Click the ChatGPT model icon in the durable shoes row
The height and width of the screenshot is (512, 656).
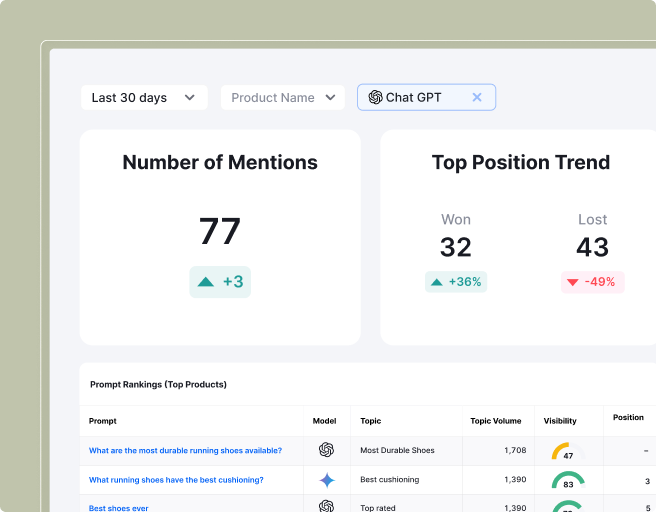click(x=326, y=451)
